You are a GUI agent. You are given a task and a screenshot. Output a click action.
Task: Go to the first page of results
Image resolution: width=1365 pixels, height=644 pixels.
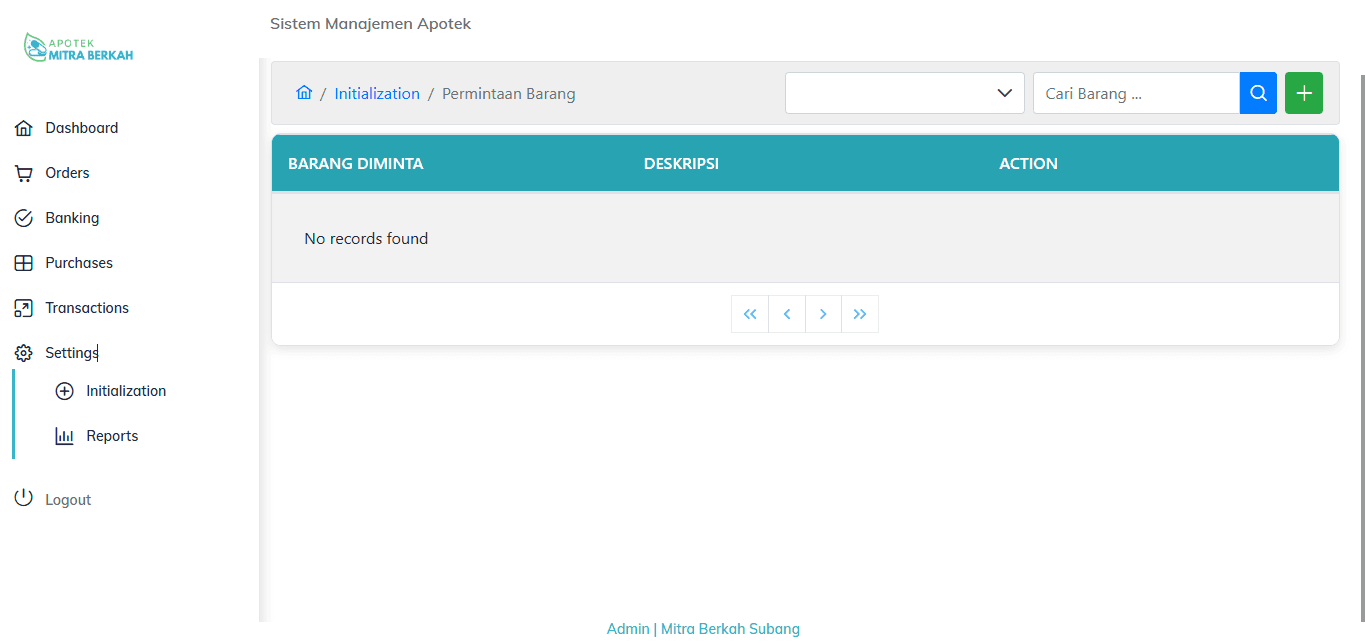tap(750, 314)
